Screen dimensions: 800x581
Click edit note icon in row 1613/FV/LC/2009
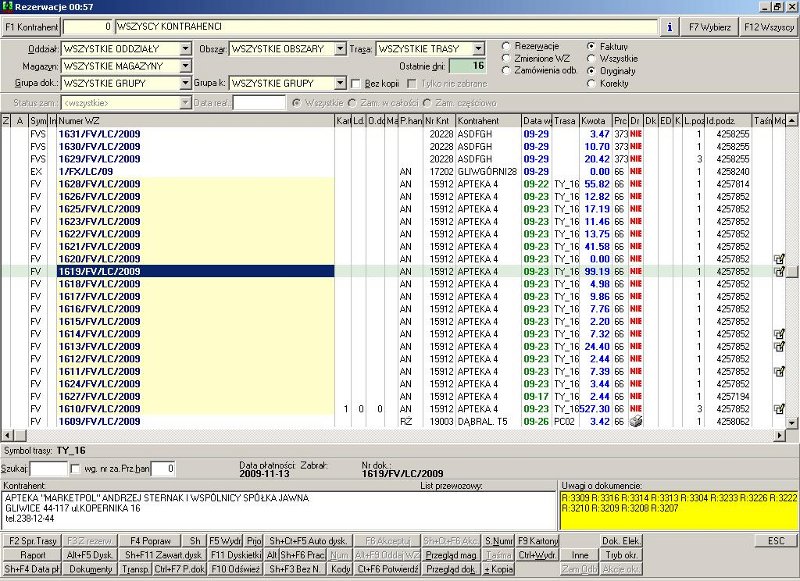pos(779,346)
